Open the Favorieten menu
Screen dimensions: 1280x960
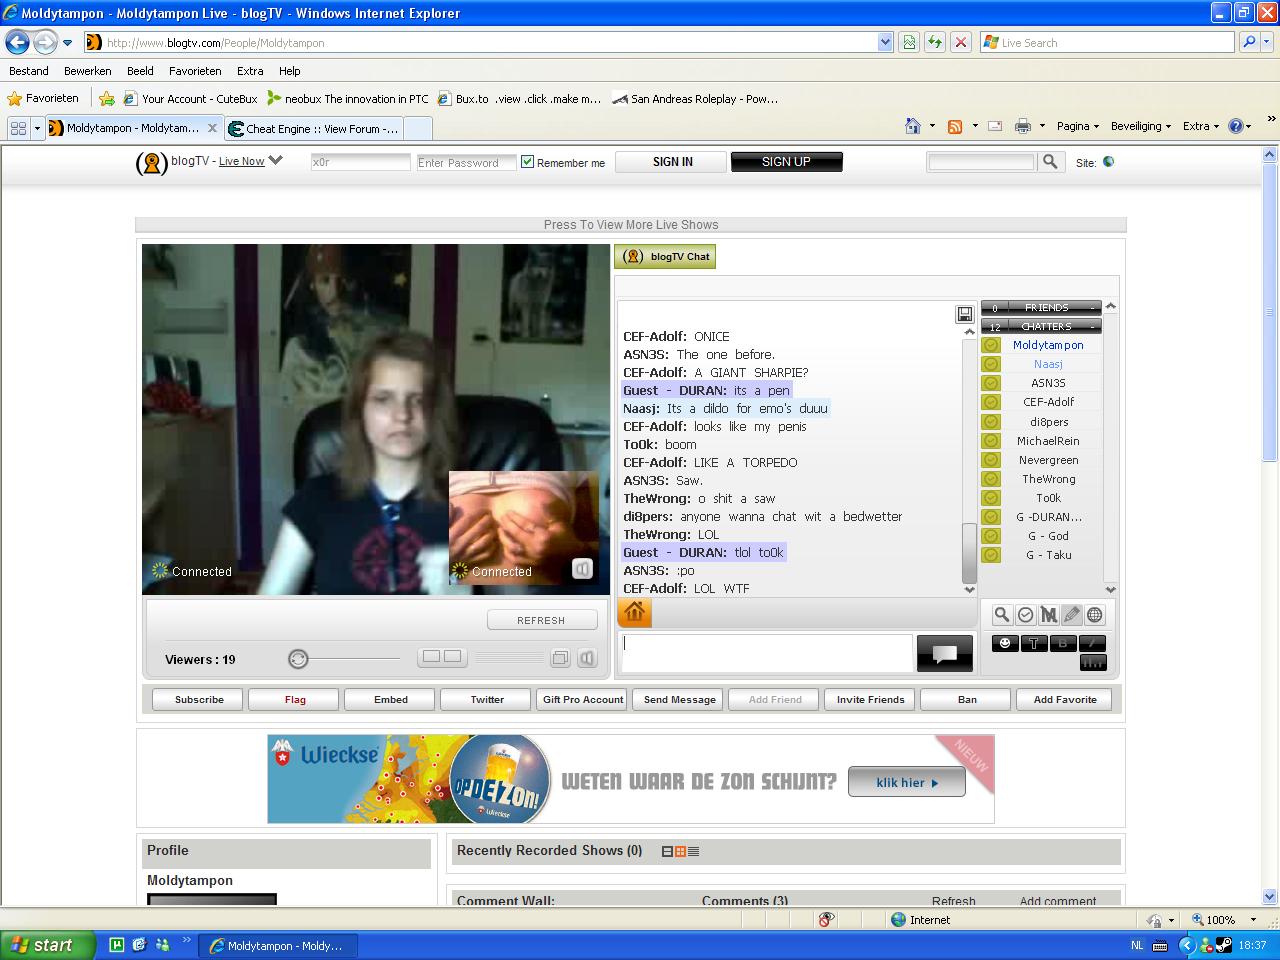coord(195,71)
